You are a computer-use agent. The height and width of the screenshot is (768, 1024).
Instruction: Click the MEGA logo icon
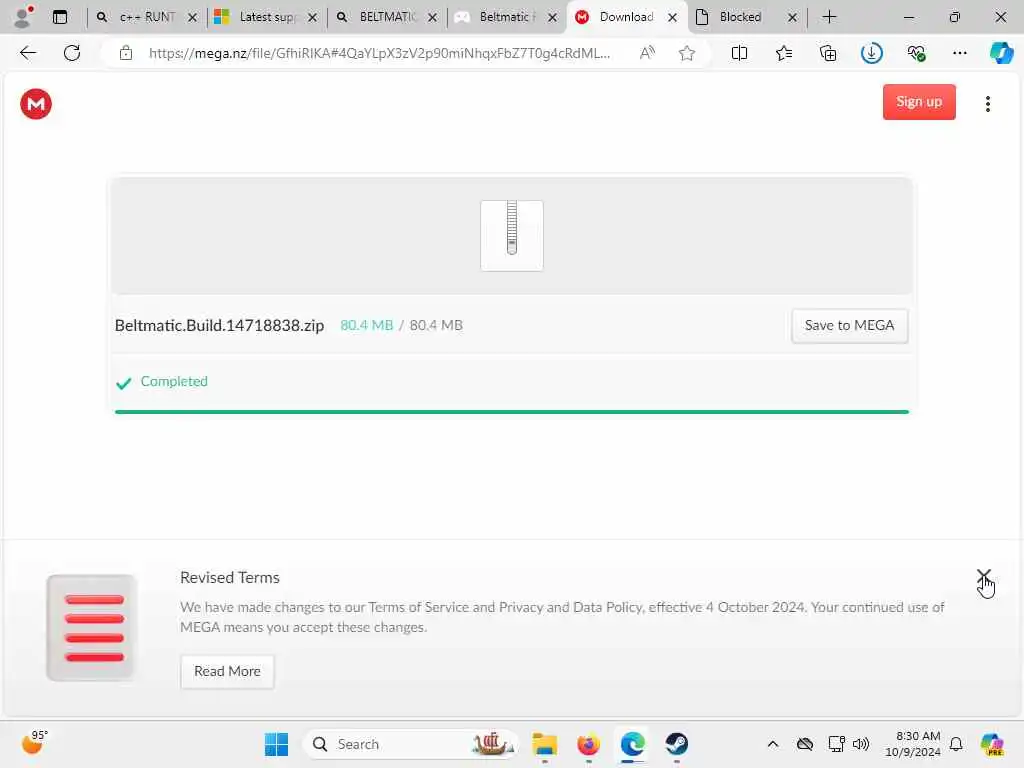coord(36,104)
